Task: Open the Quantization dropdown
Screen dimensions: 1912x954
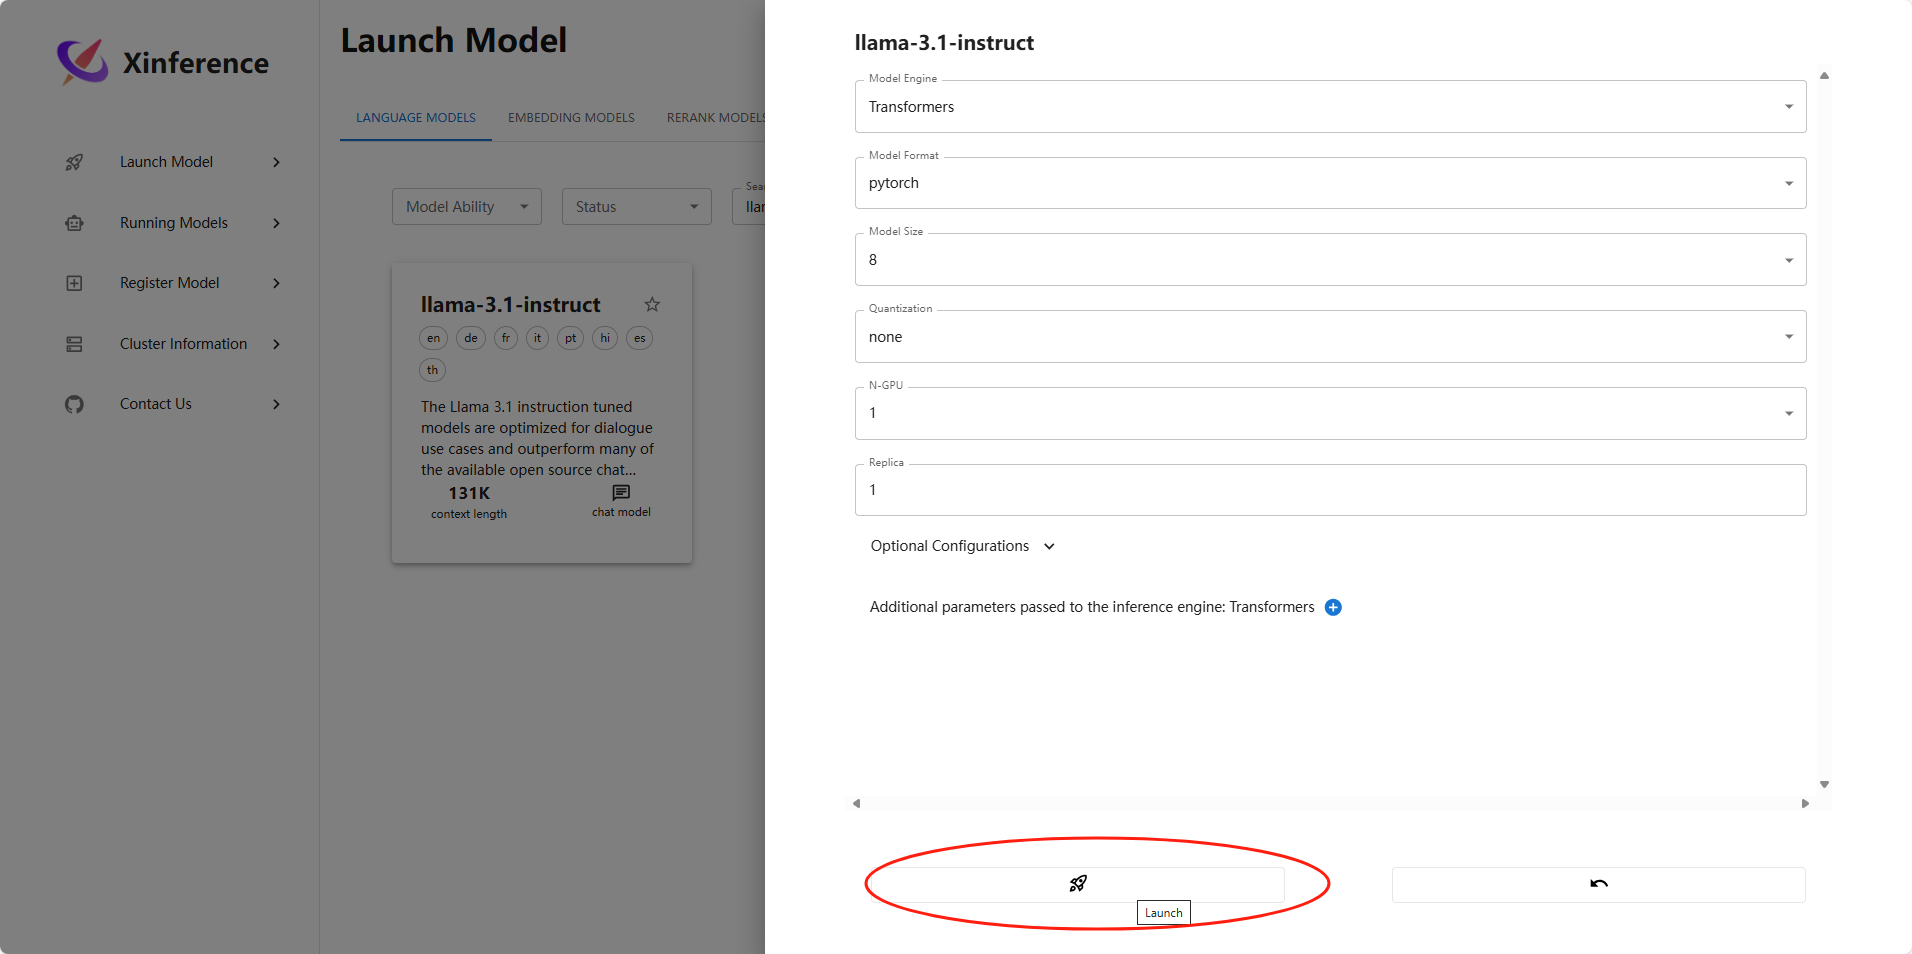Action: coord(1330,337)
